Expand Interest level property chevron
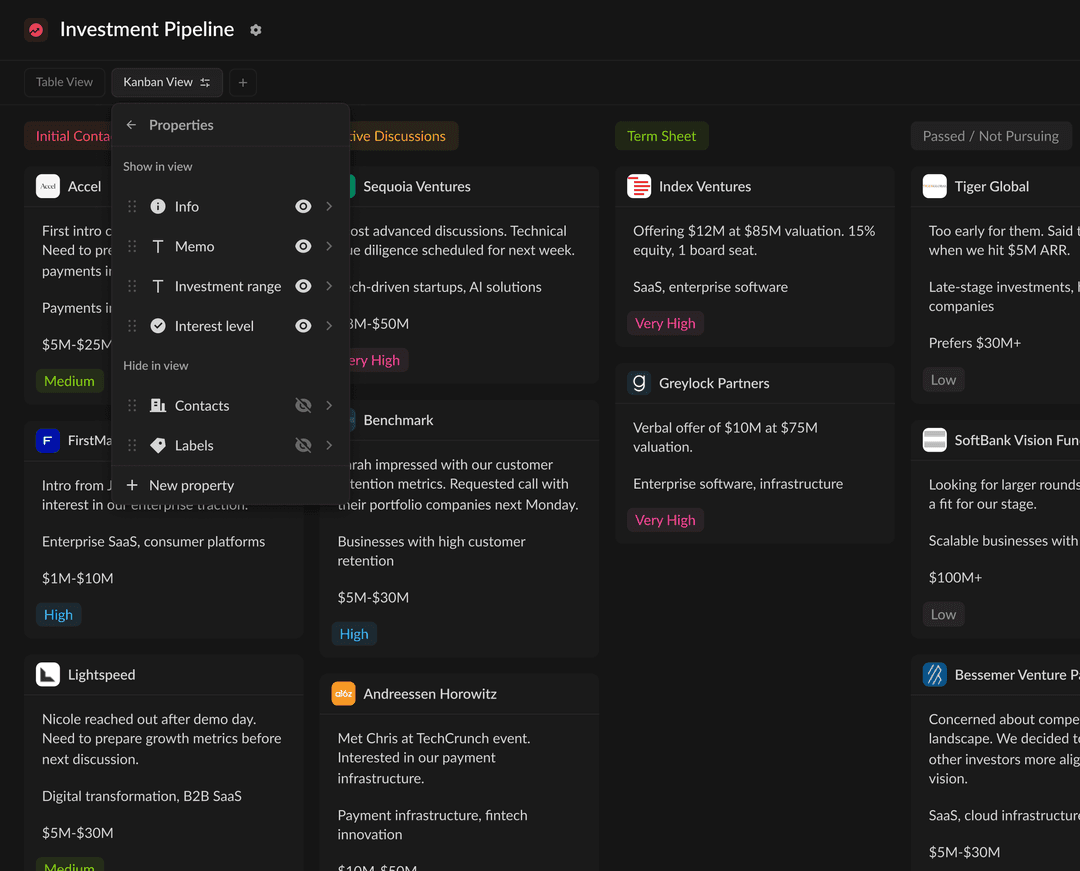Viewport: 1080px width, 871px height. 329,326
